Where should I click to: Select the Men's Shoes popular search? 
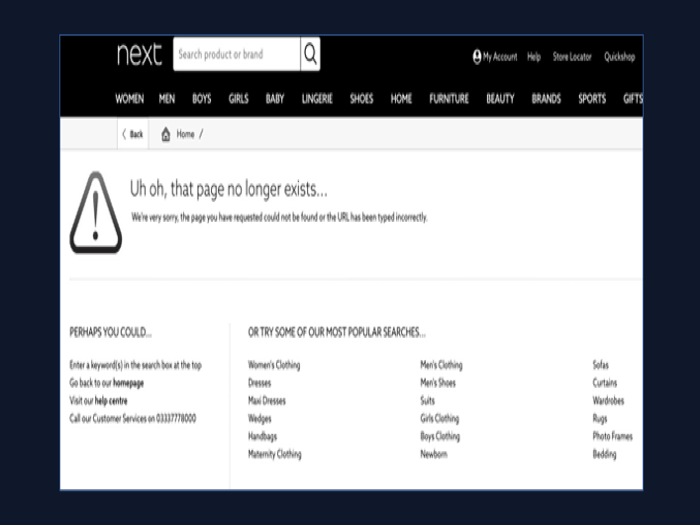(x=438, y=383)
